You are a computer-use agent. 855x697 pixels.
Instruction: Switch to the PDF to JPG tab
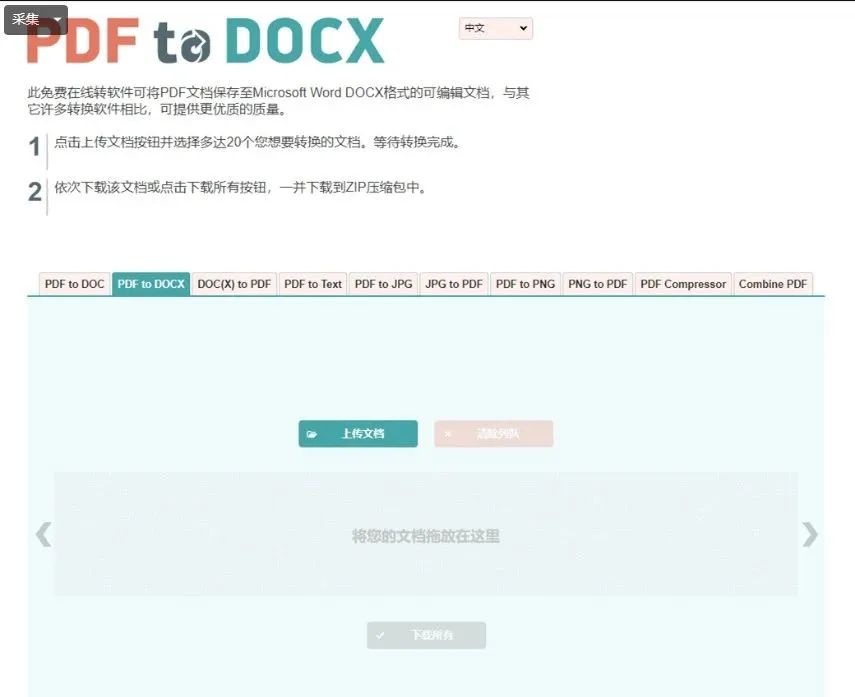[x=382, y=283]
